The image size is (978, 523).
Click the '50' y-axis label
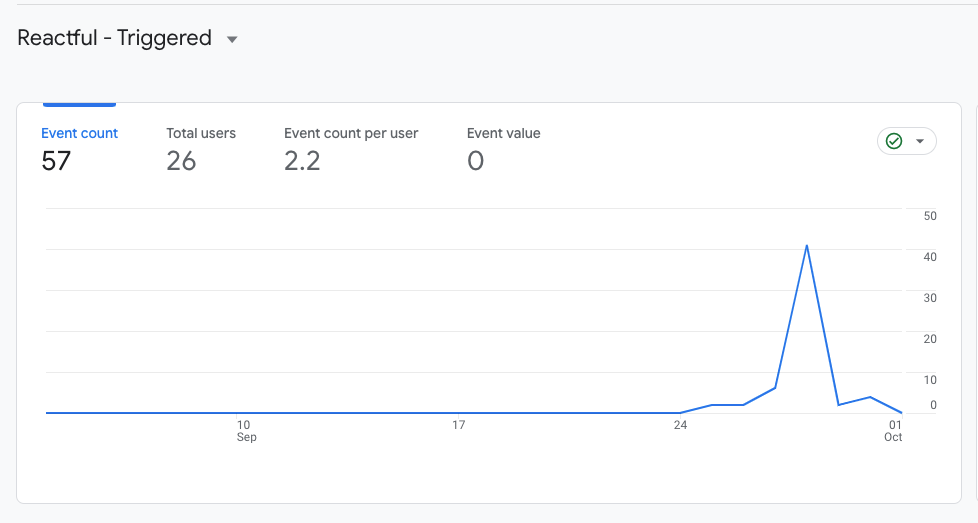pyautogui.click(x=930, y=216)
